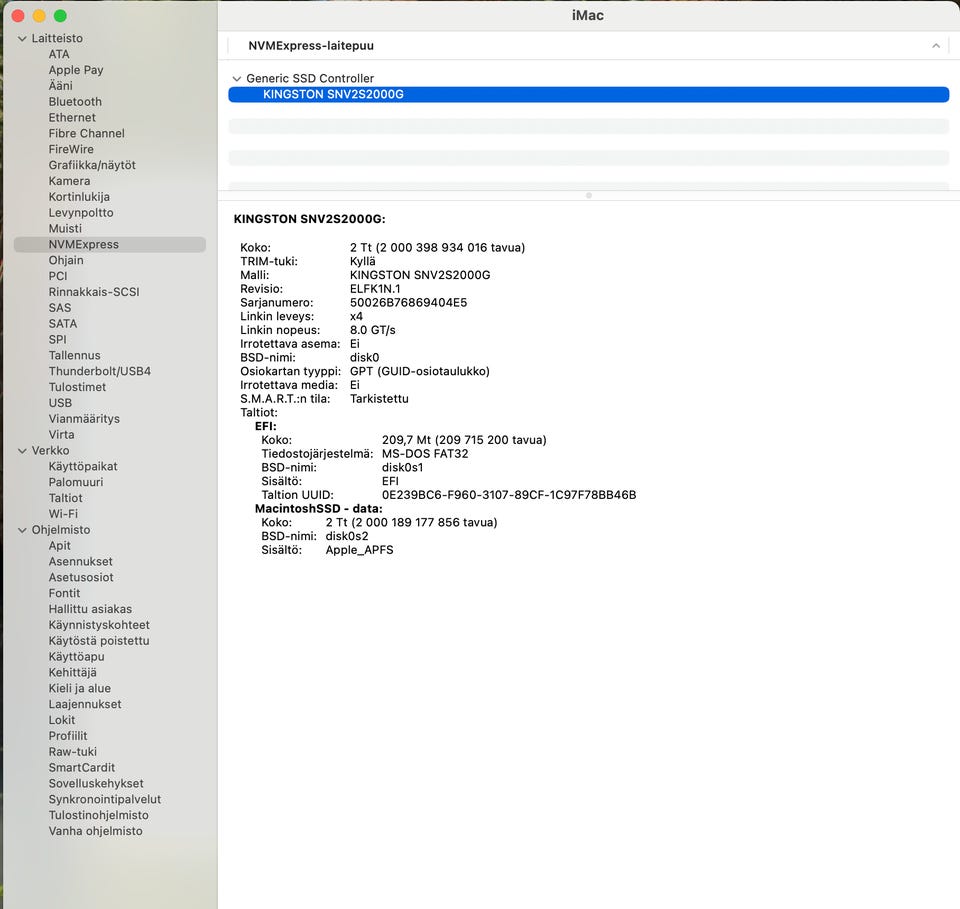
Task: Open Kieli ja alue in the sidebar
Action: [x=80, y=689]
